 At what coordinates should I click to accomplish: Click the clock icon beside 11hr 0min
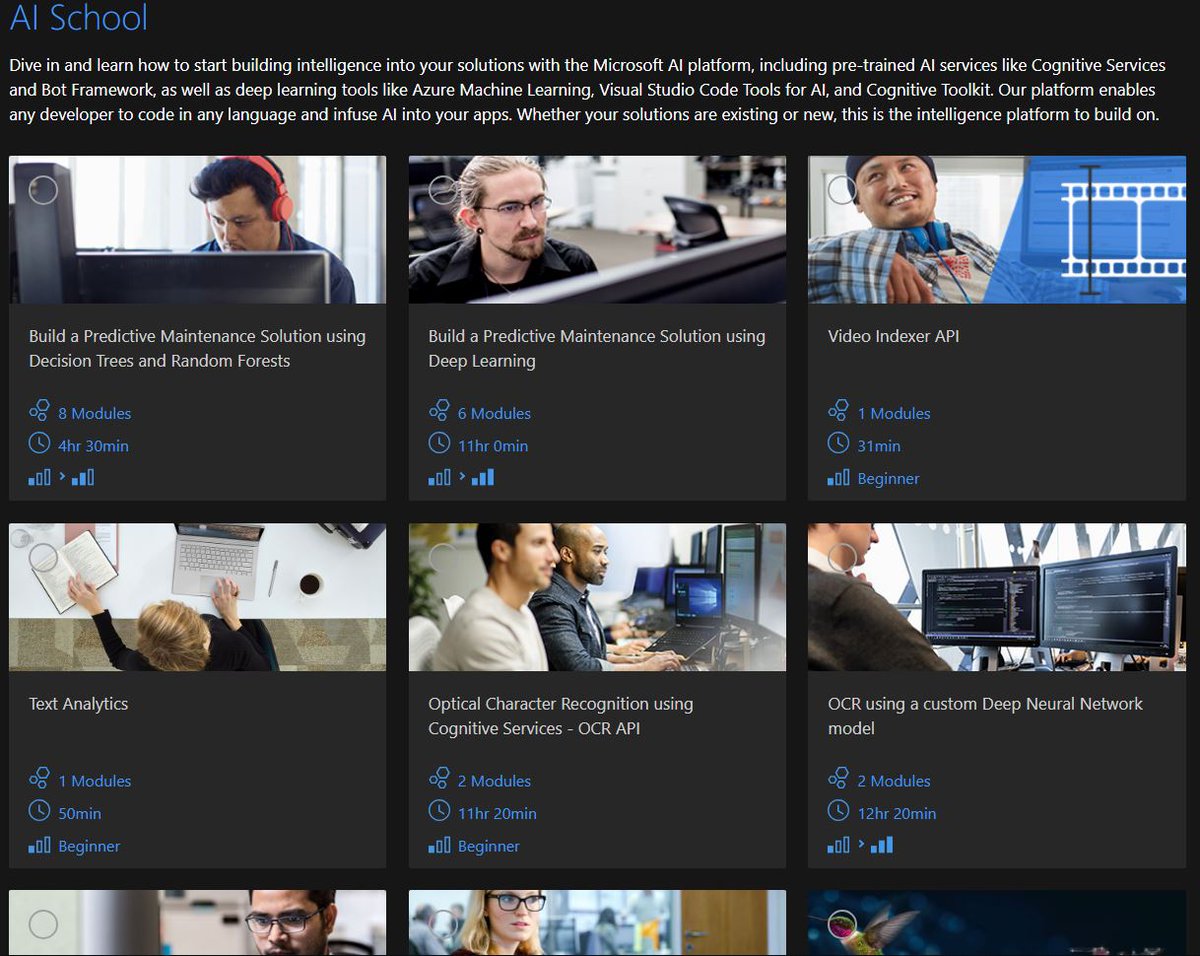(x=439, y=444)
